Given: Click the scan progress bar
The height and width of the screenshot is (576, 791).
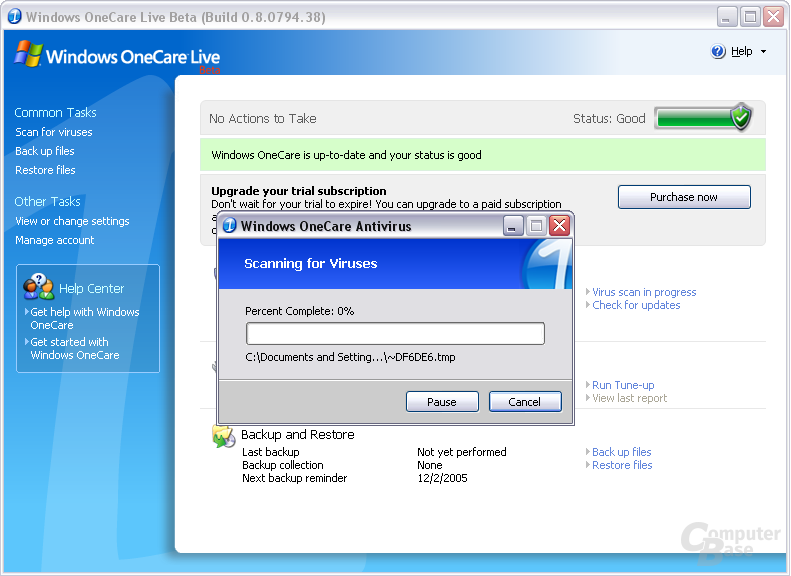Looking at the screenshot, I should tap(395, 333).
